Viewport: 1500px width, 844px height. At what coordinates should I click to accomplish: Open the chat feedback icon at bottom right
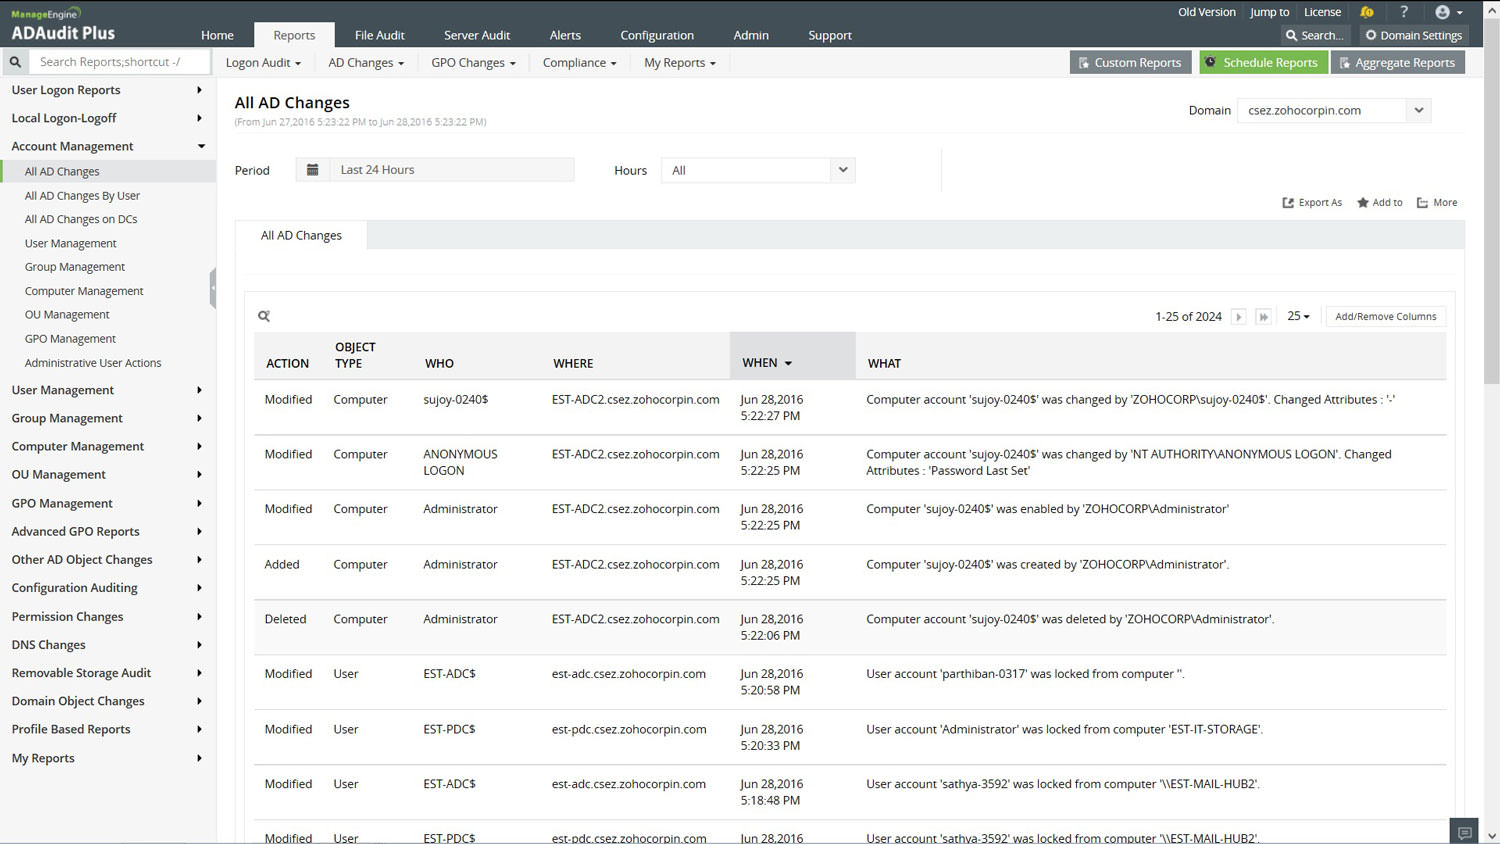coord(1464,832)
